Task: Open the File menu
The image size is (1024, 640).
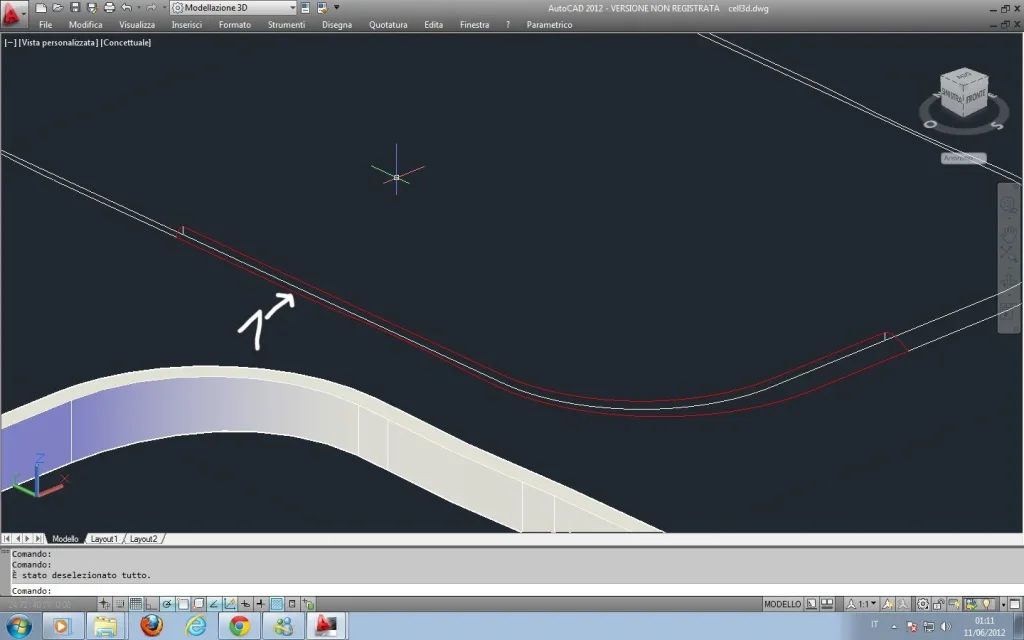Action: point(45,25)
